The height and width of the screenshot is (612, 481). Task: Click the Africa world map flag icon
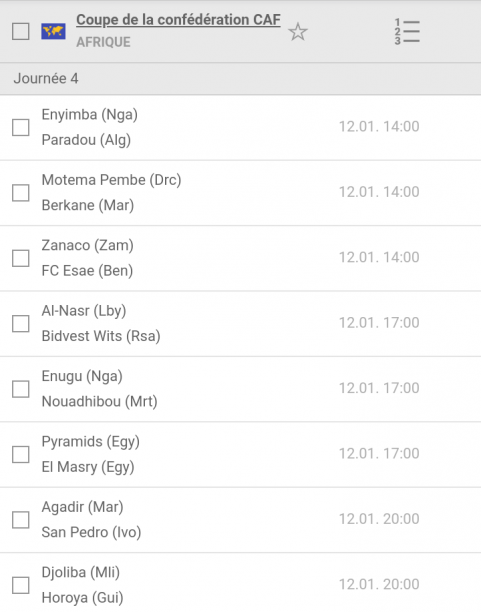click(x=53, y=31)
